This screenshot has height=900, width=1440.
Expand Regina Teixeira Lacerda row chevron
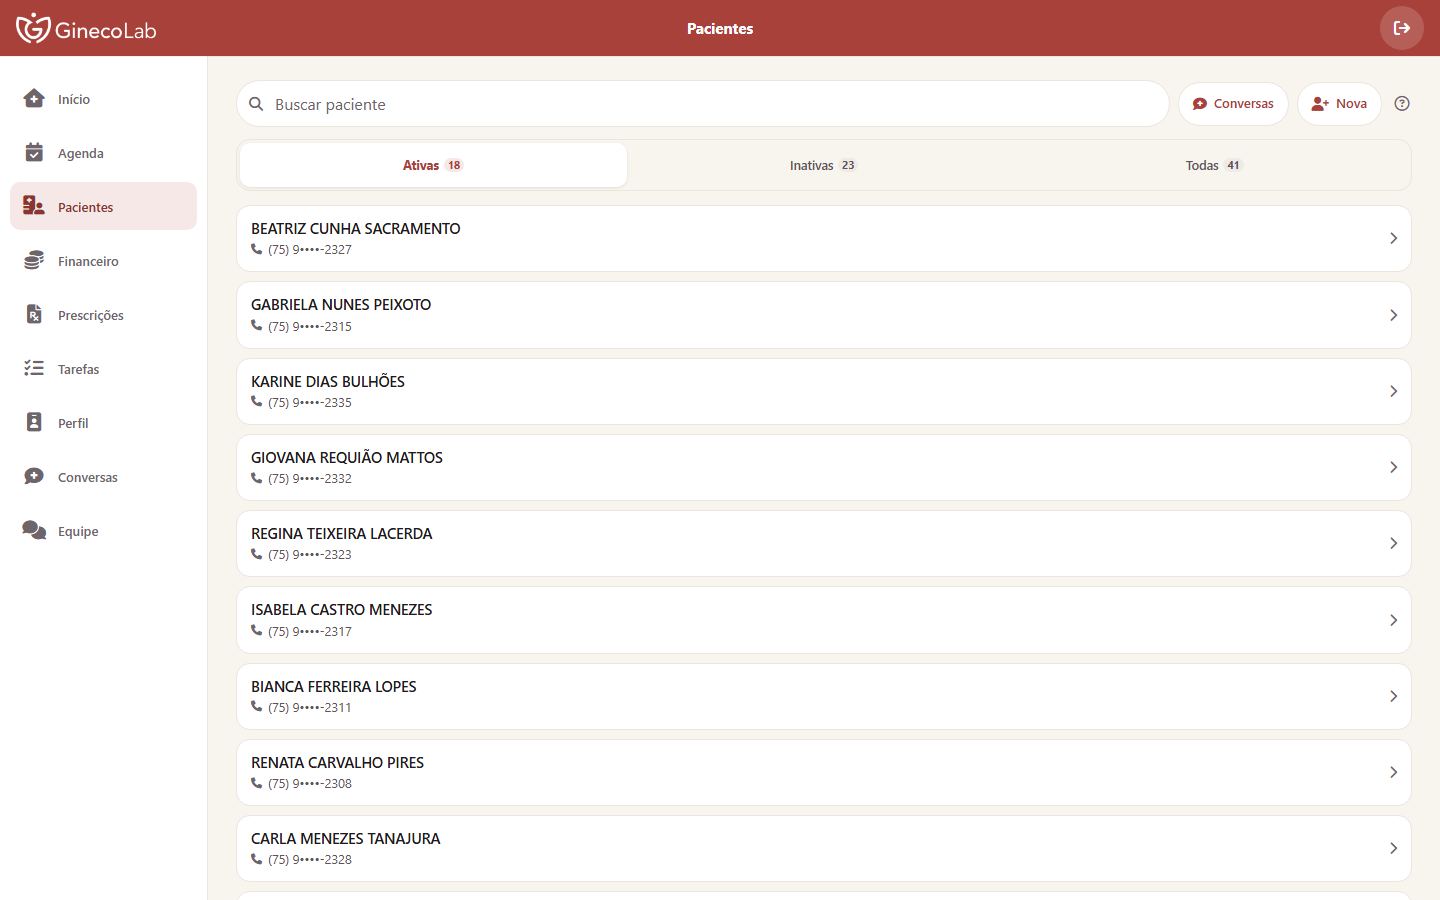(x=1393, y=543)
